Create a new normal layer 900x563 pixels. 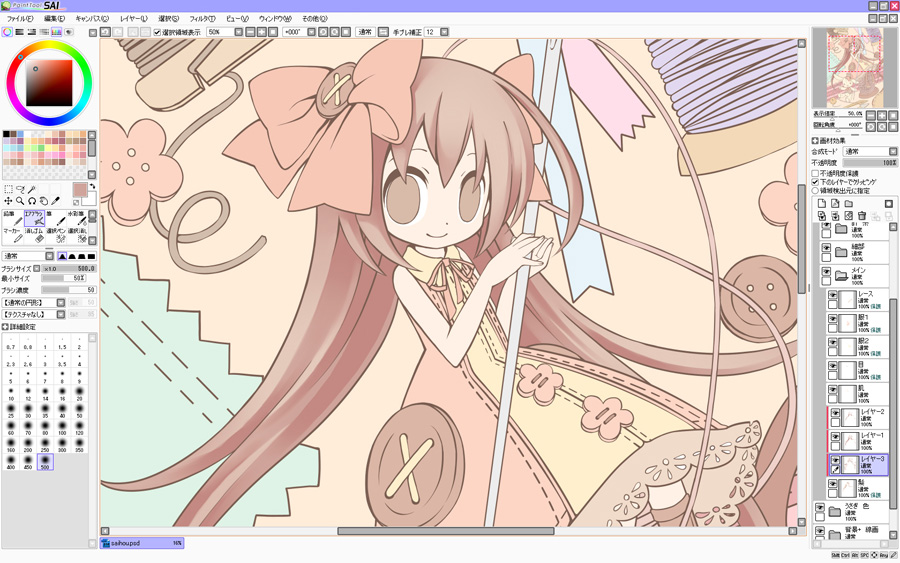tap(822, 204)
